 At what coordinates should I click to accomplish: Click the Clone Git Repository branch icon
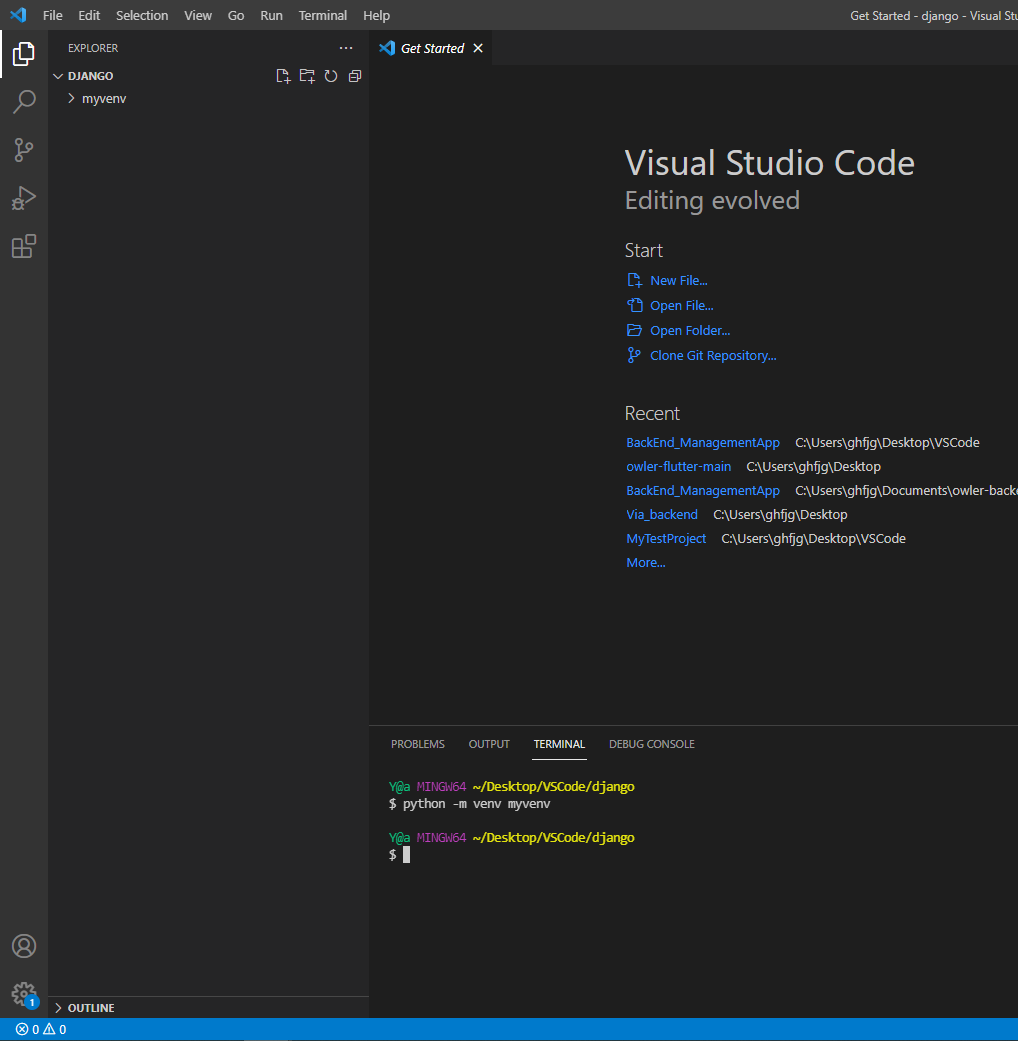tap(634, 355)
